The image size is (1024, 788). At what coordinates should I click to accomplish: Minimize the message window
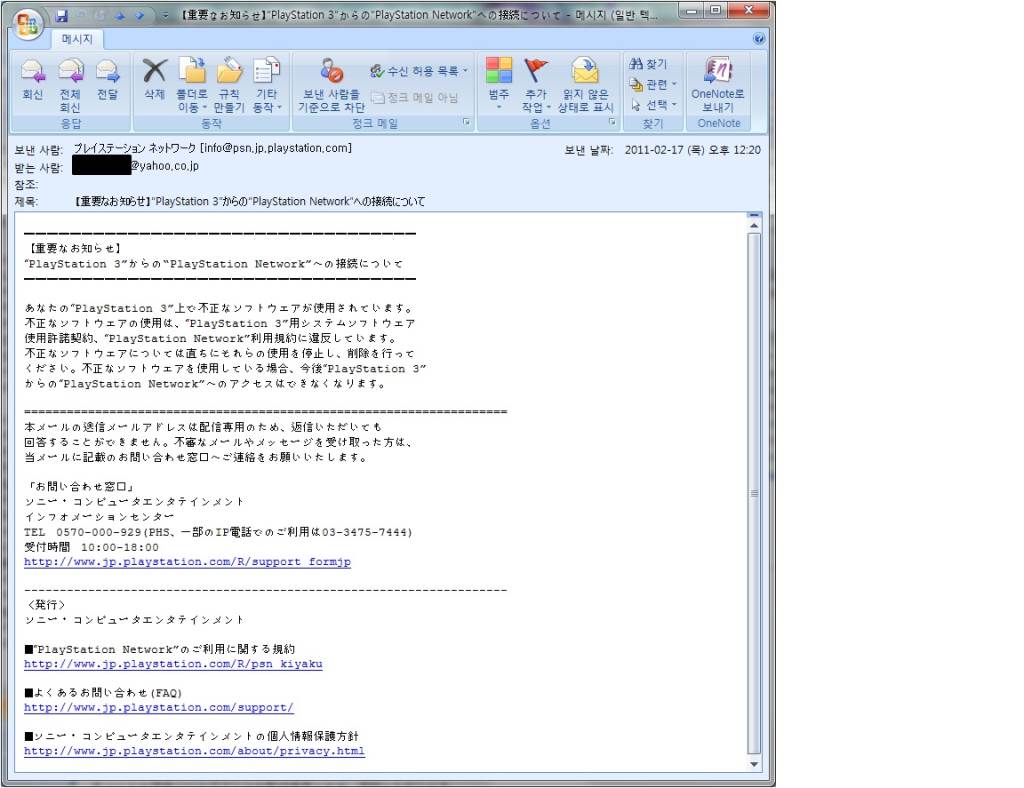click(692, 10)
